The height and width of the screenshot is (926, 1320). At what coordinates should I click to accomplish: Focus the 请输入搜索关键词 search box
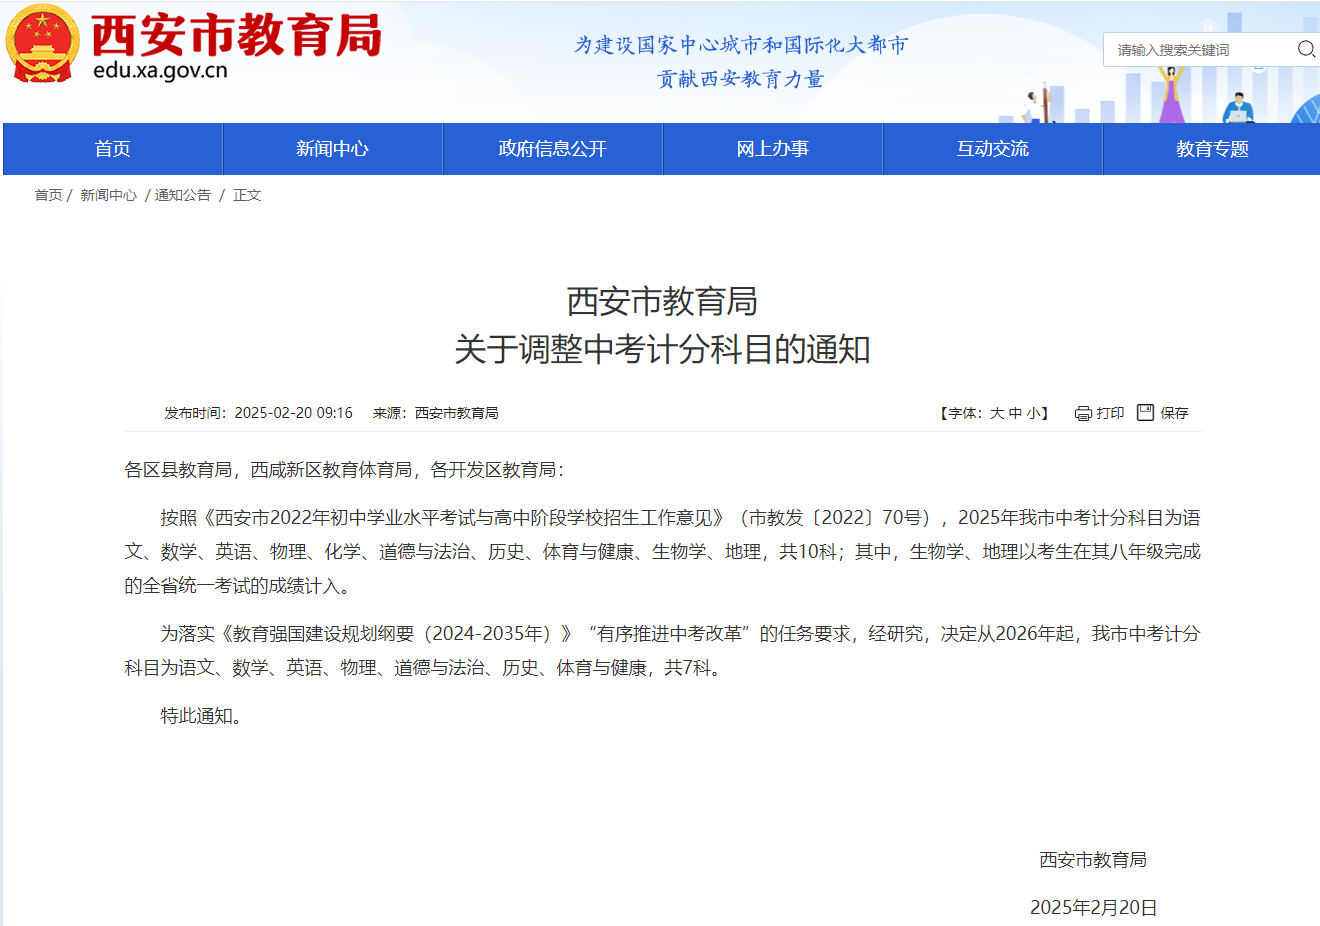1200,50
